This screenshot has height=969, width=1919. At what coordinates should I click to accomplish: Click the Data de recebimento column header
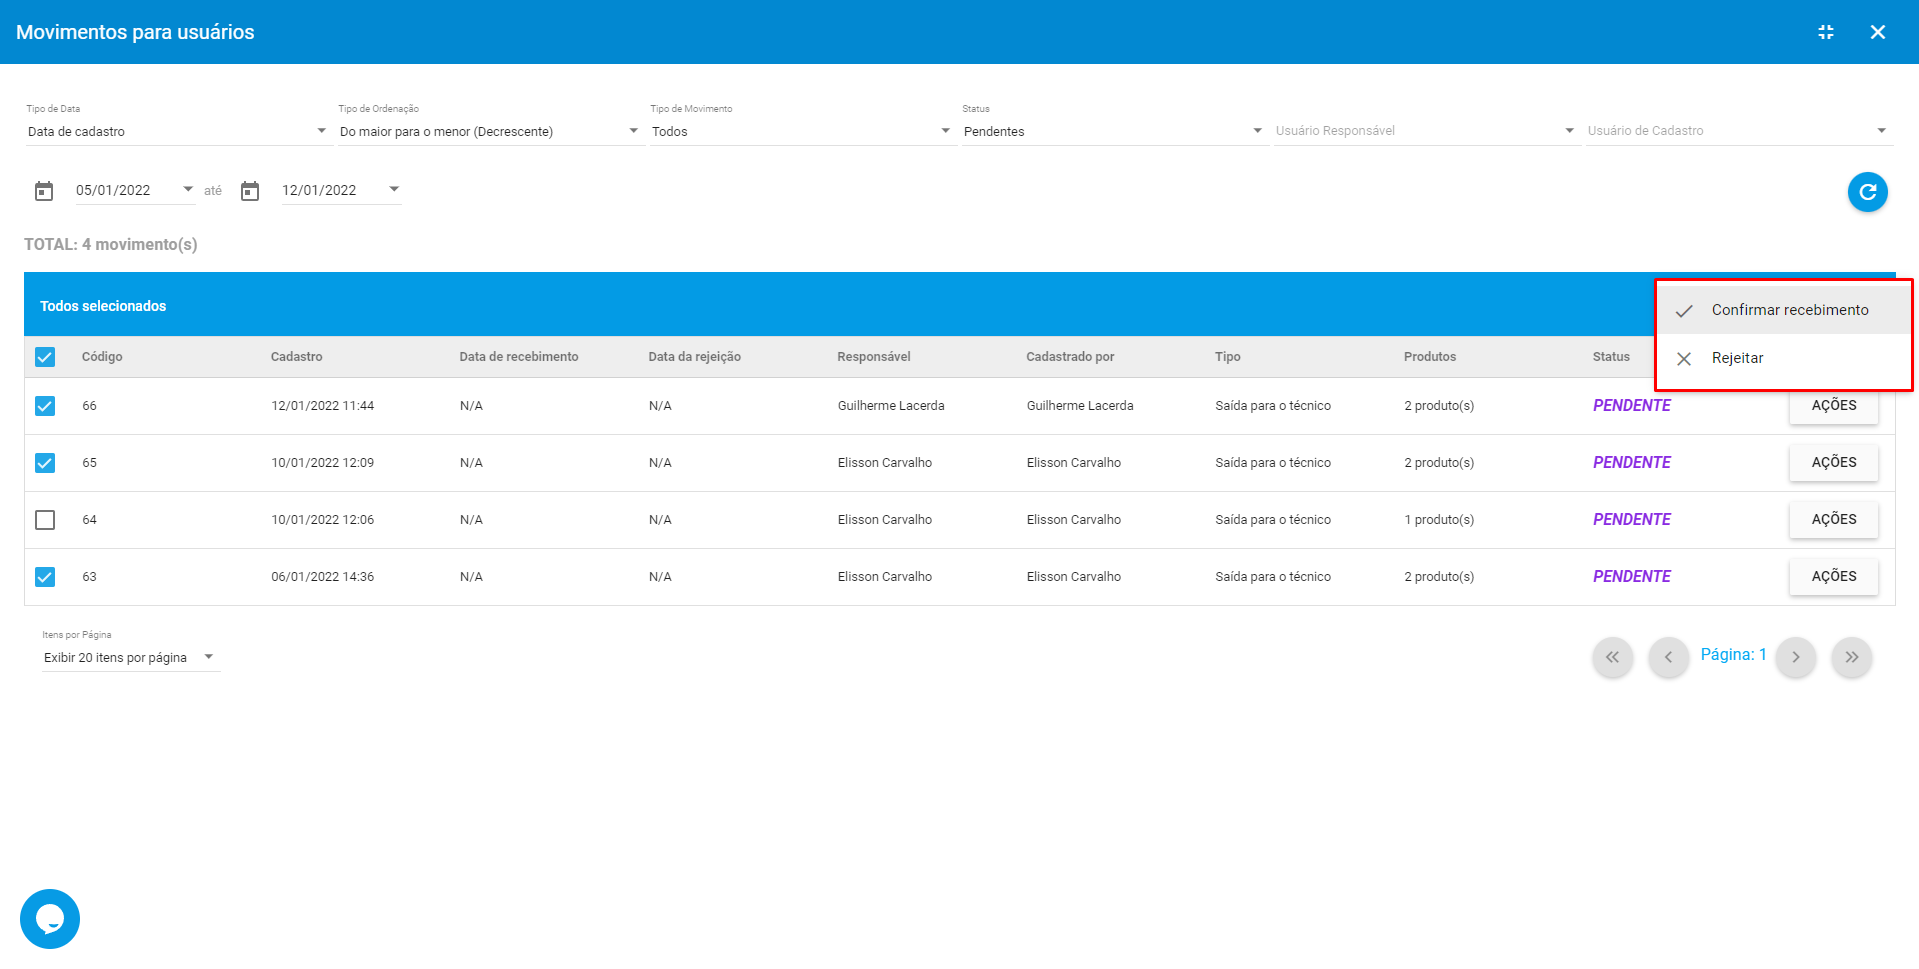(x=519, y=357)
